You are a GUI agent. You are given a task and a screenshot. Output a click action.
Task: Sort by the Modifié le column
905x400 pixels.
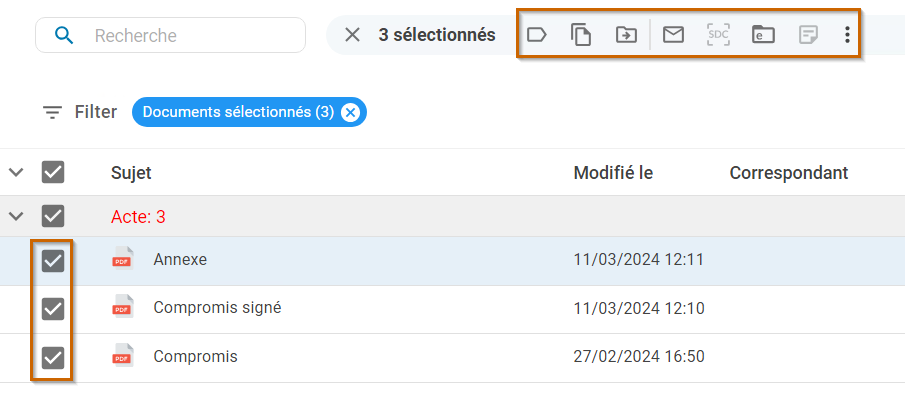click(x=613, y=173)
